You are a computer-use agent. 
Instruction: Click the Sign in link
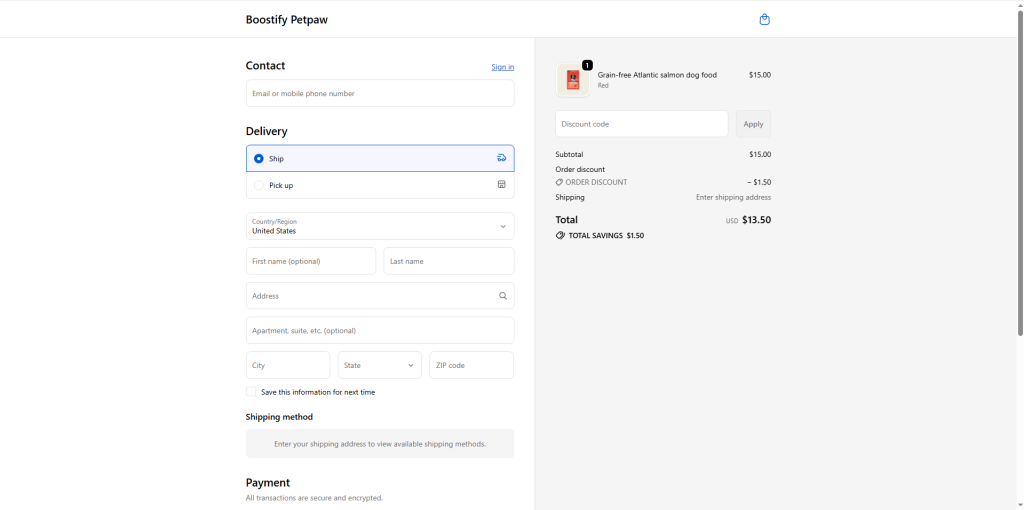tap(502, 67)
